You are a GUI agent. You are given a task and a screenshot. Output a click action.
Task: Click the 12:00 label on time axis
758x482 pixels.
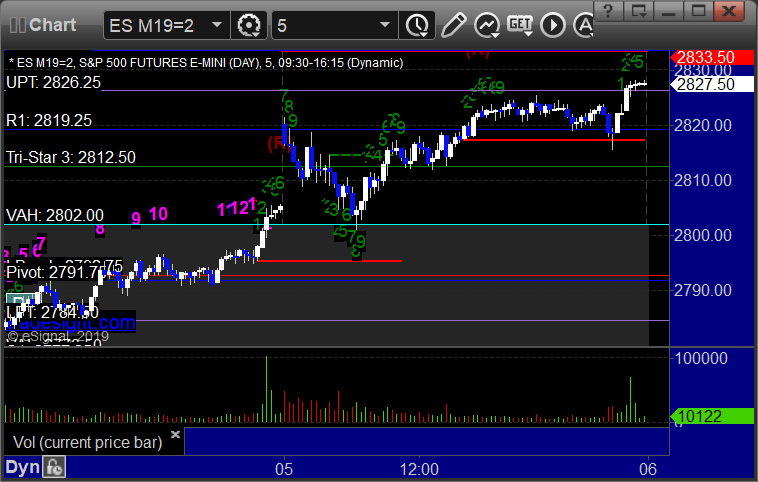pyautogui.click(x=419, y=469)
